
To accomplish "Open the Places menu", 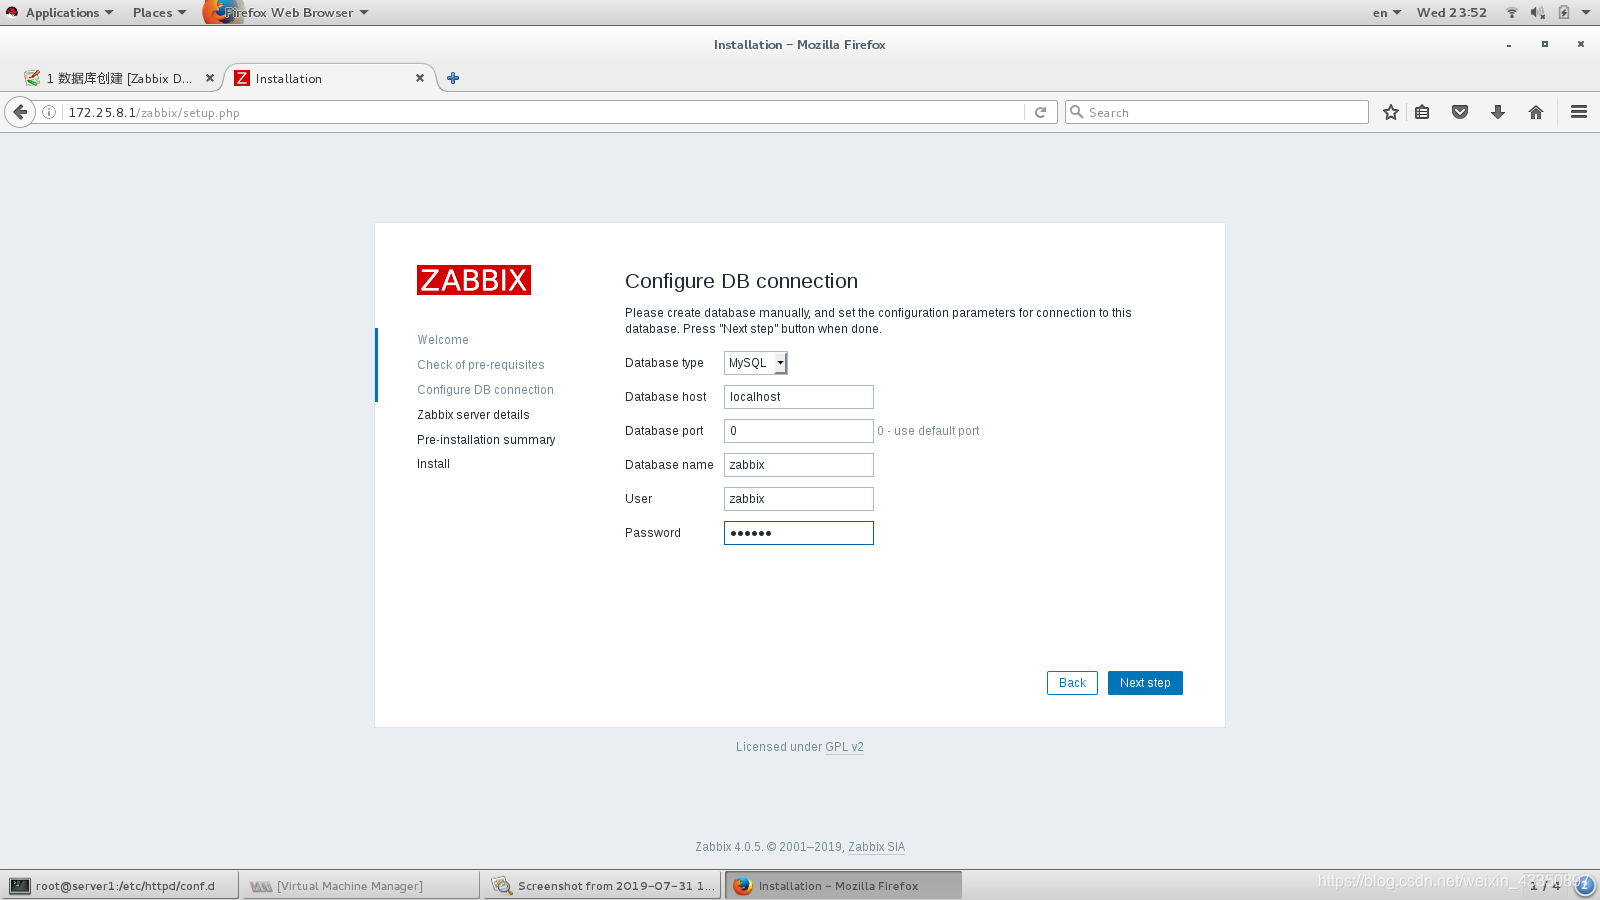I will [x=159, y=12].
